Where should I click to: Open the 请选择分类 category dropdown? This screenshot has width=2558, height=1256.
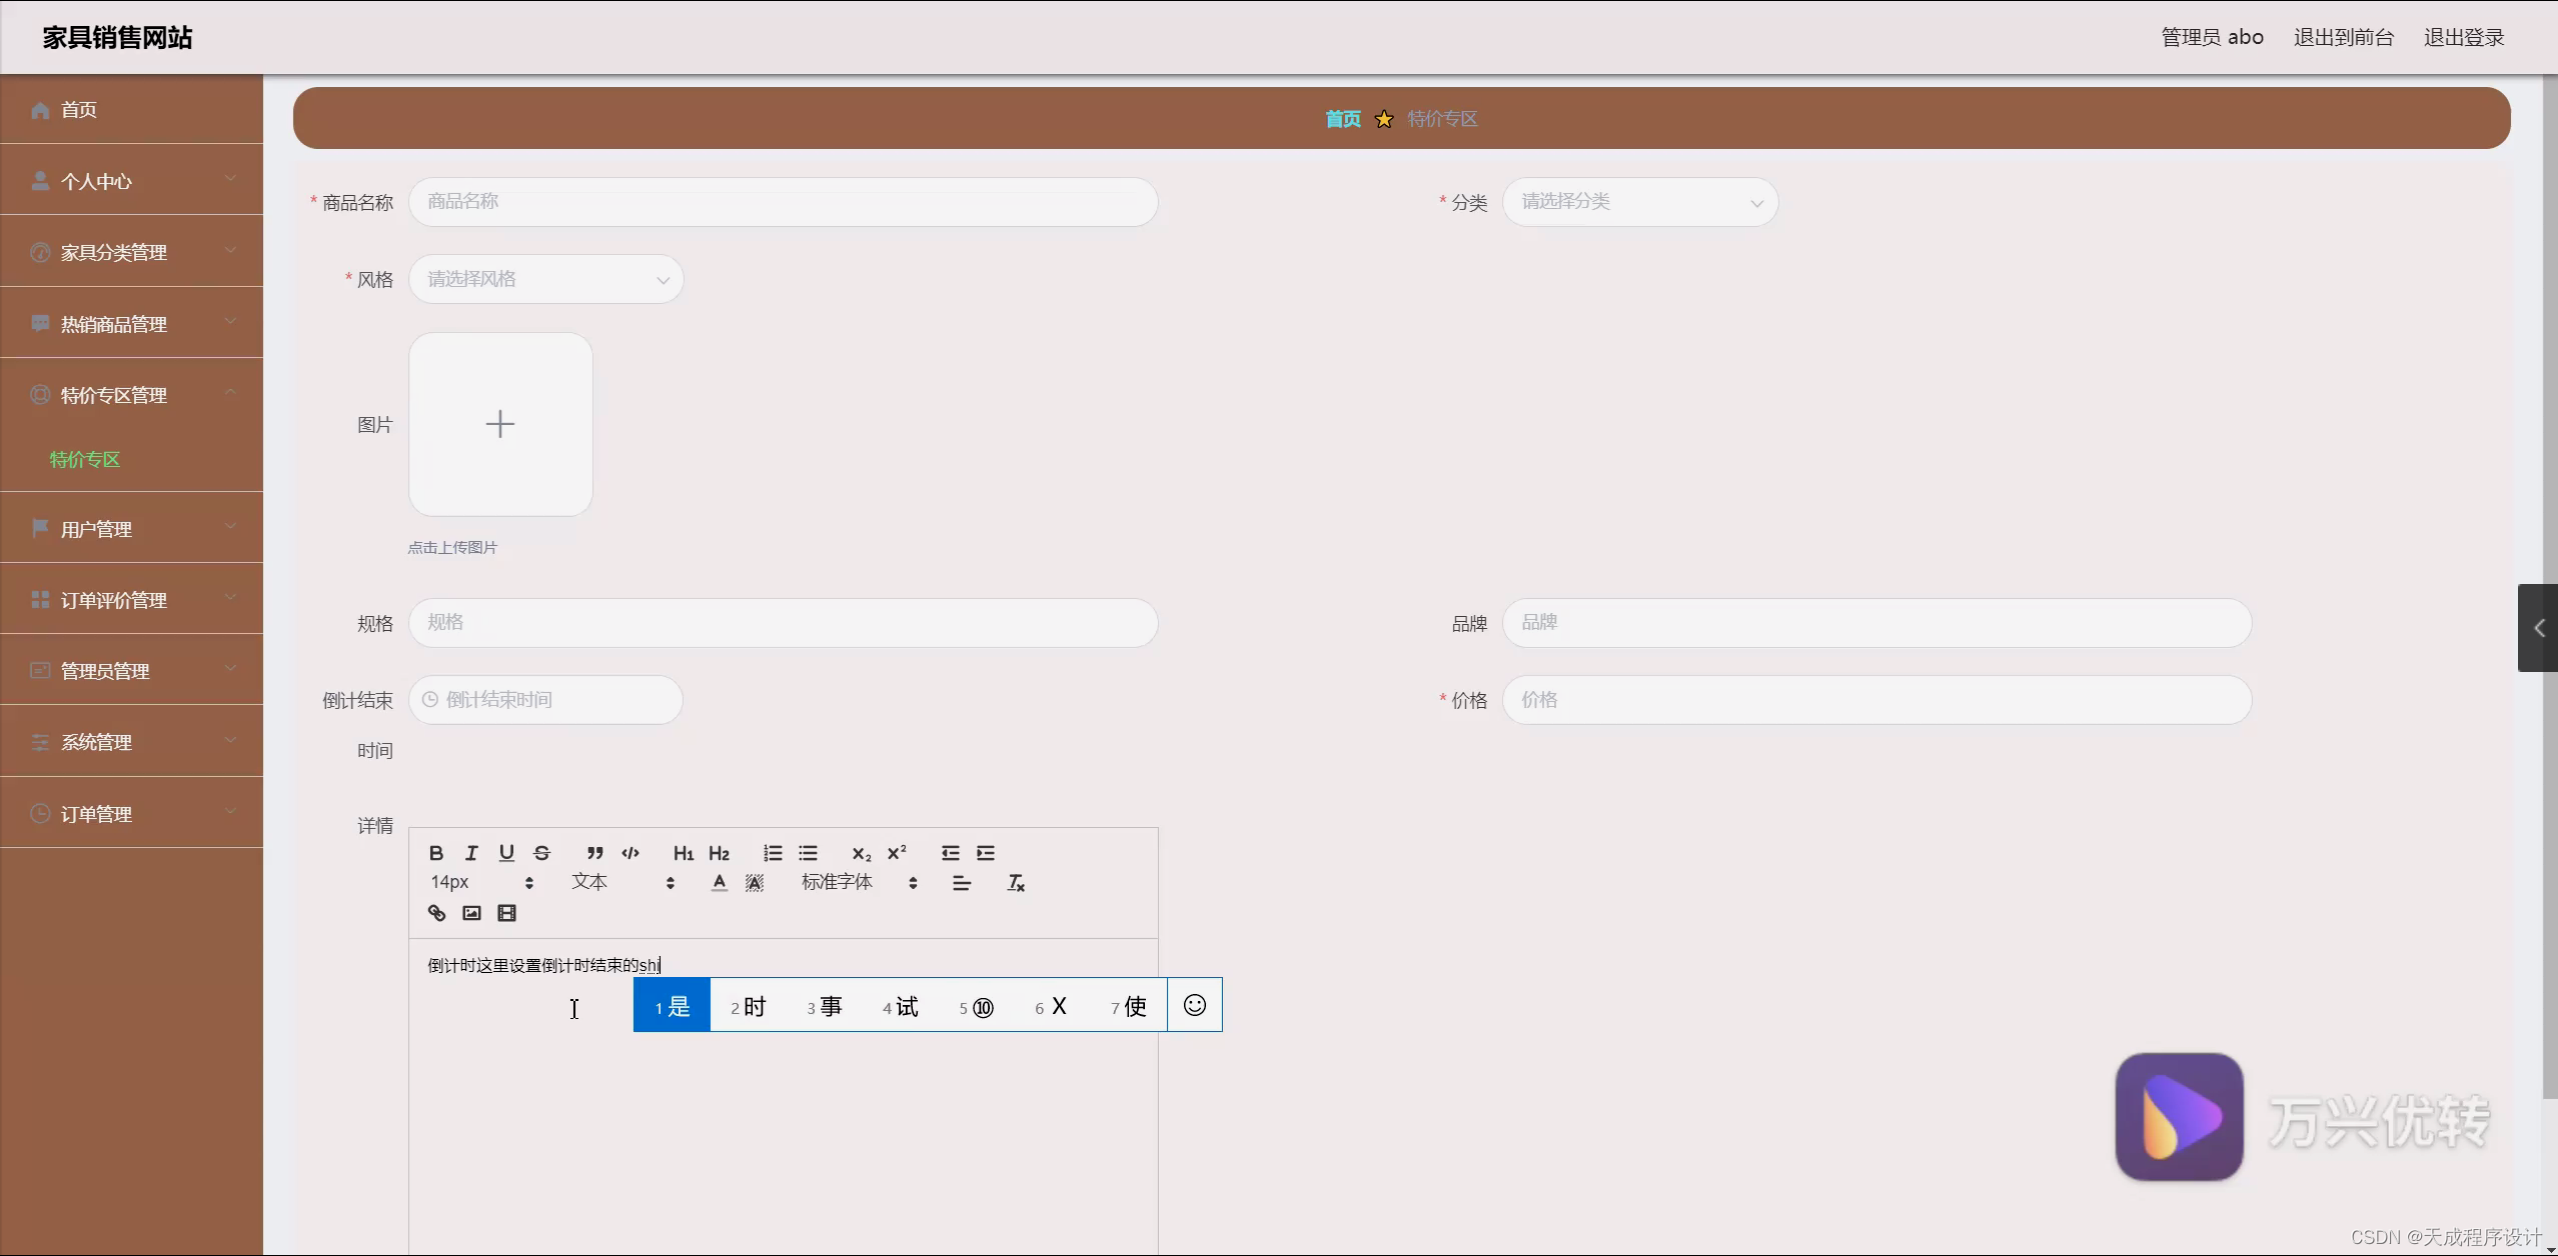point(1640,202)
